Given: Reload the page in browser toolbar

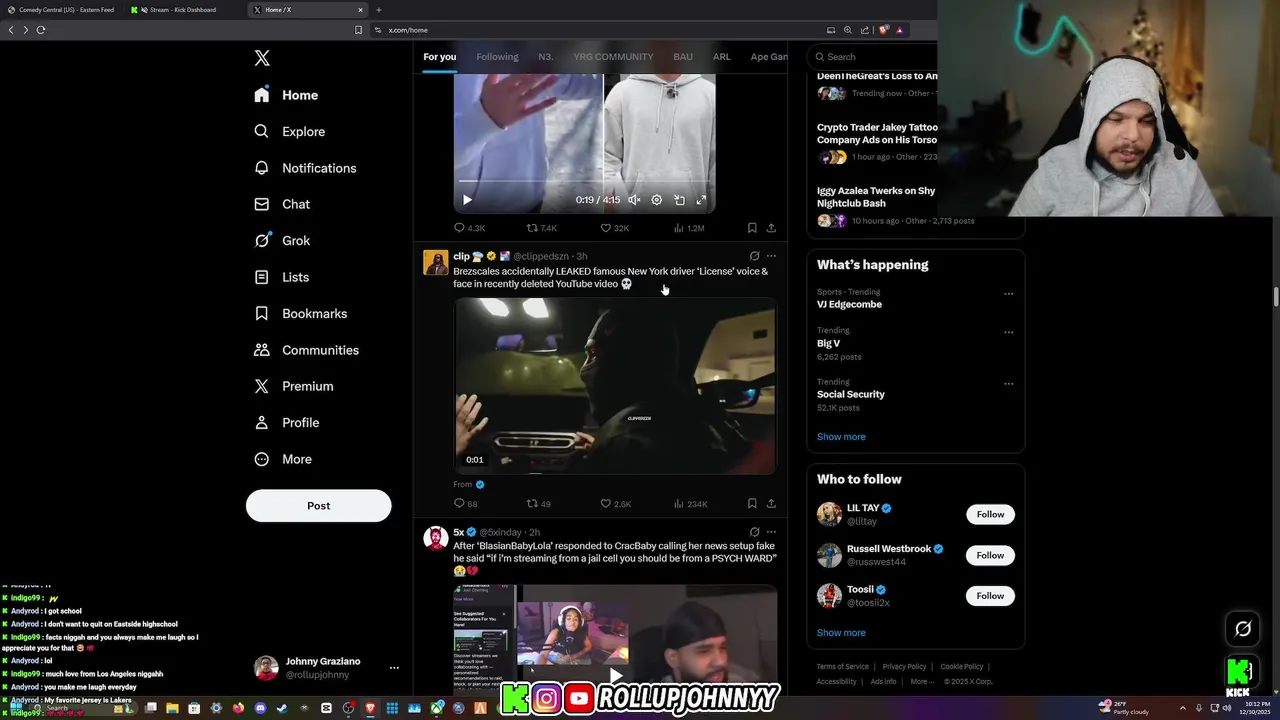Looking at the screenshot, I should pyautogui.click(x=41, y=30).
